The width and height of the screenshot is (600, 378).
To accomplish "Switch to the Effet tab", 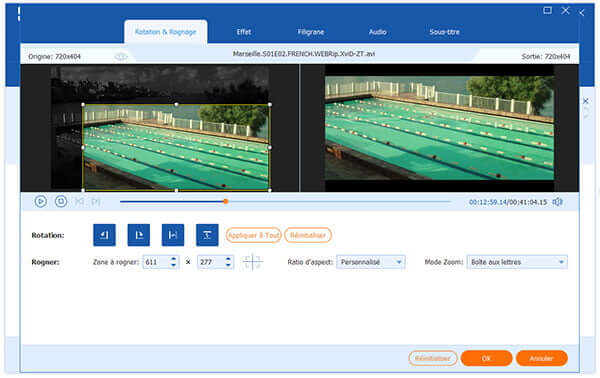I will [x=243, y=32].
